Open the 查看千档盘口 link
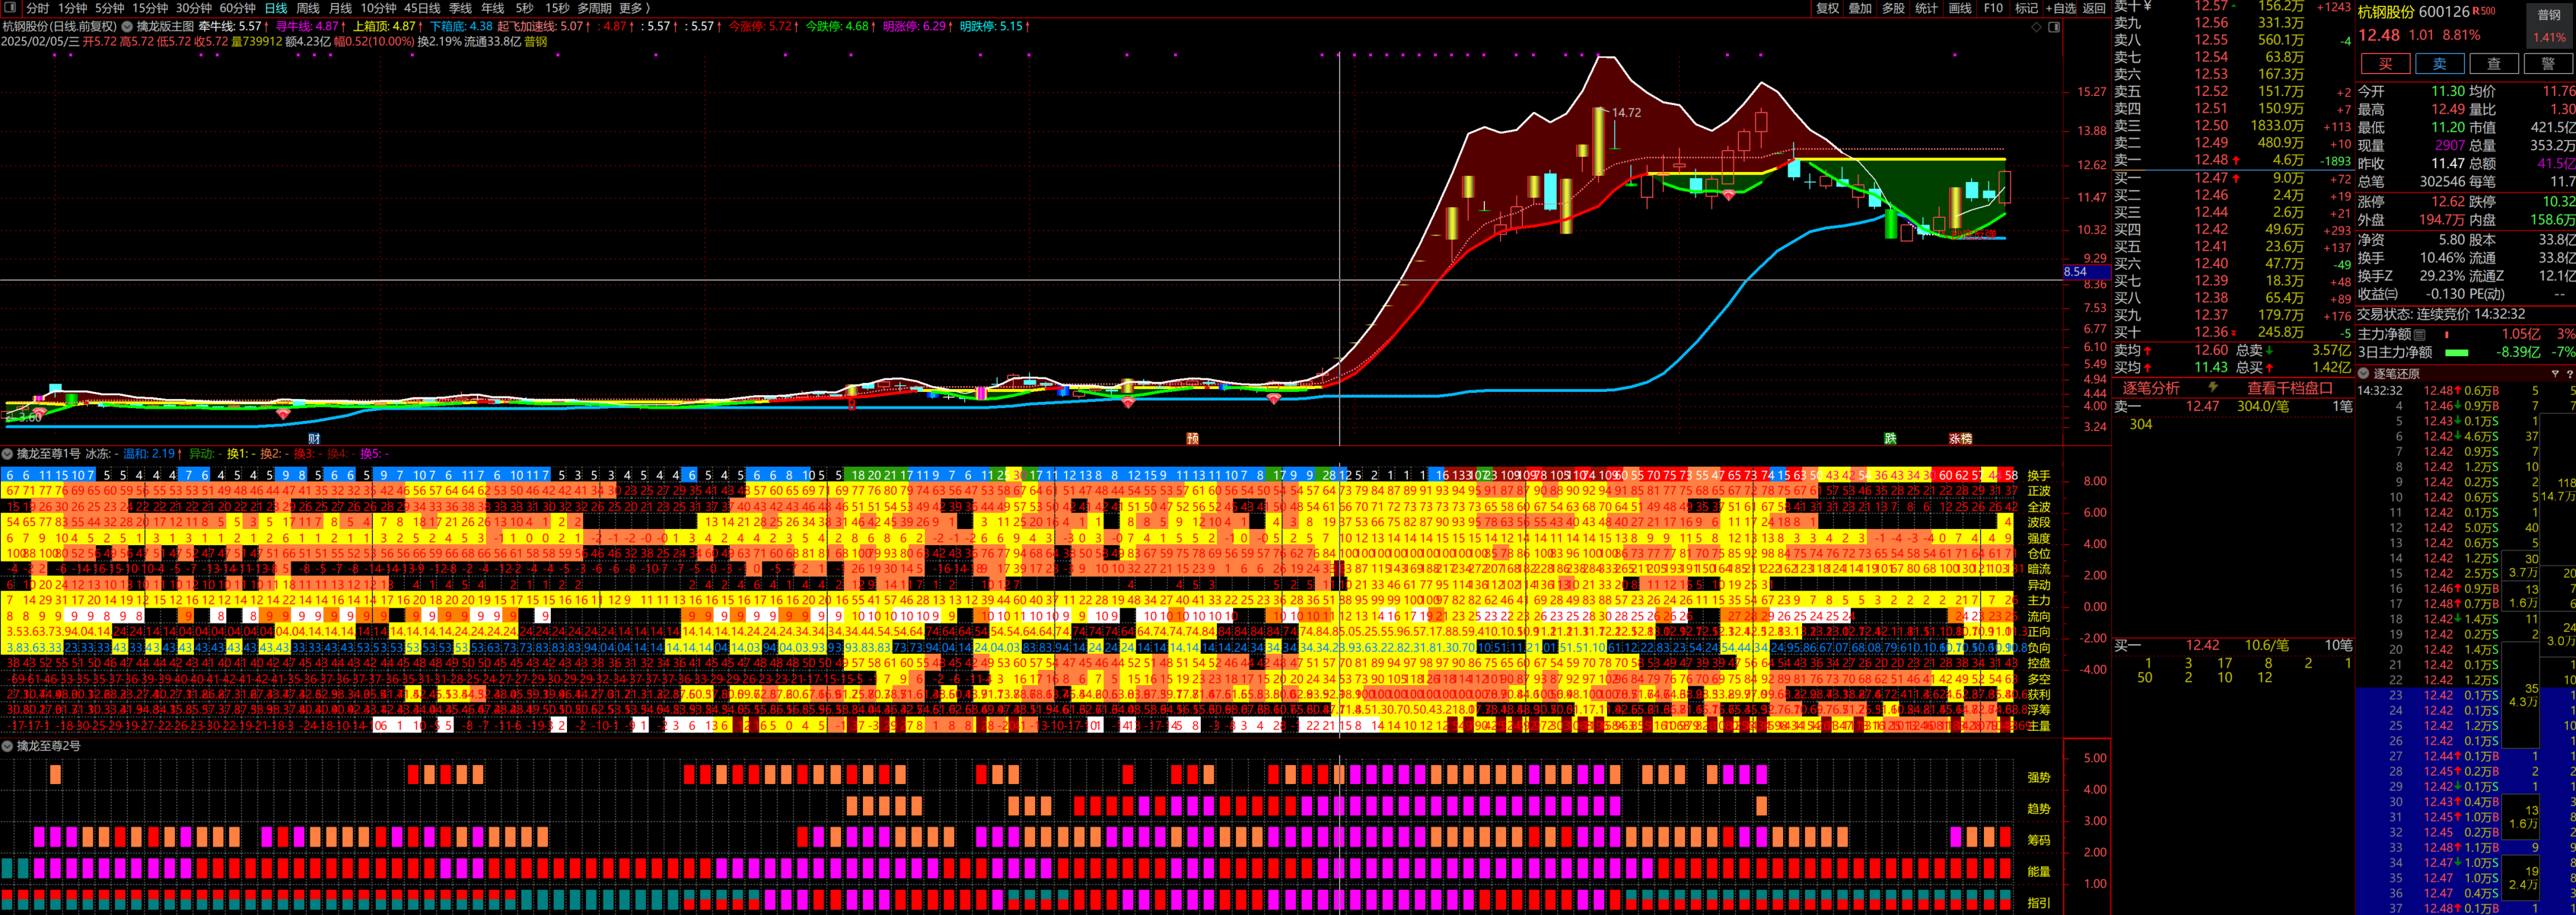Screen dimensions: 2576x915 pos(2289,388)
